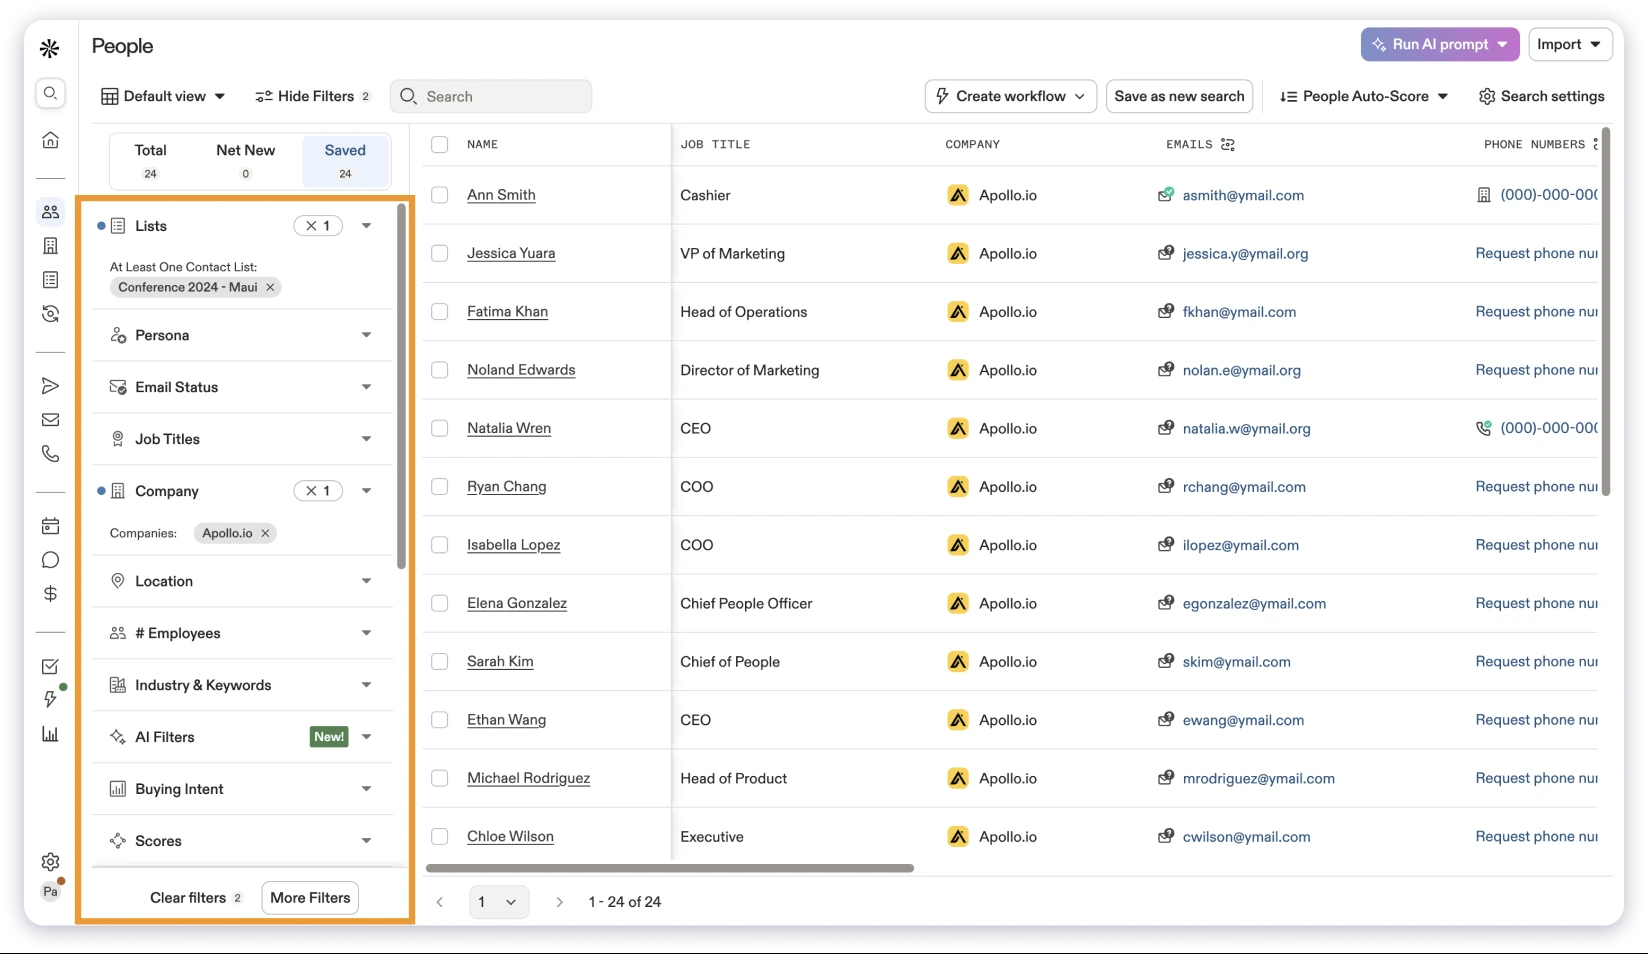Screen dimensions: 1648x954
Task: Open the Tasks checkbox icon in sidebar
Action: point(50,665)
